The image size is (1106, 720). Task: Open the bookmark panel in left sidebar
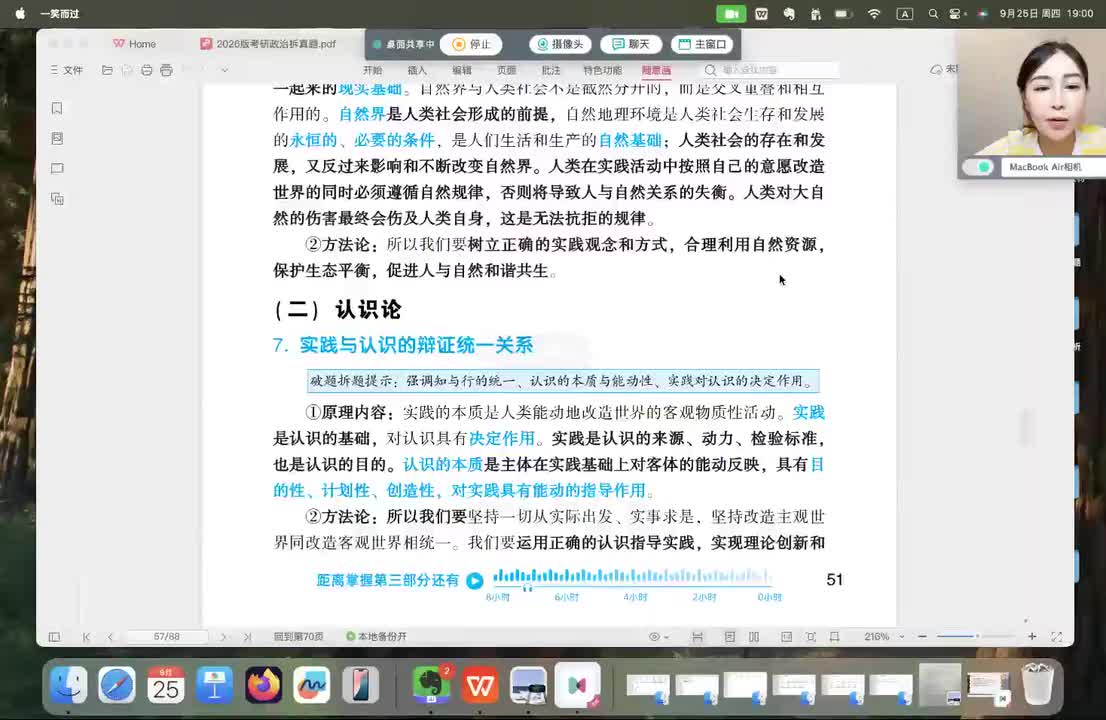[57, 108]
